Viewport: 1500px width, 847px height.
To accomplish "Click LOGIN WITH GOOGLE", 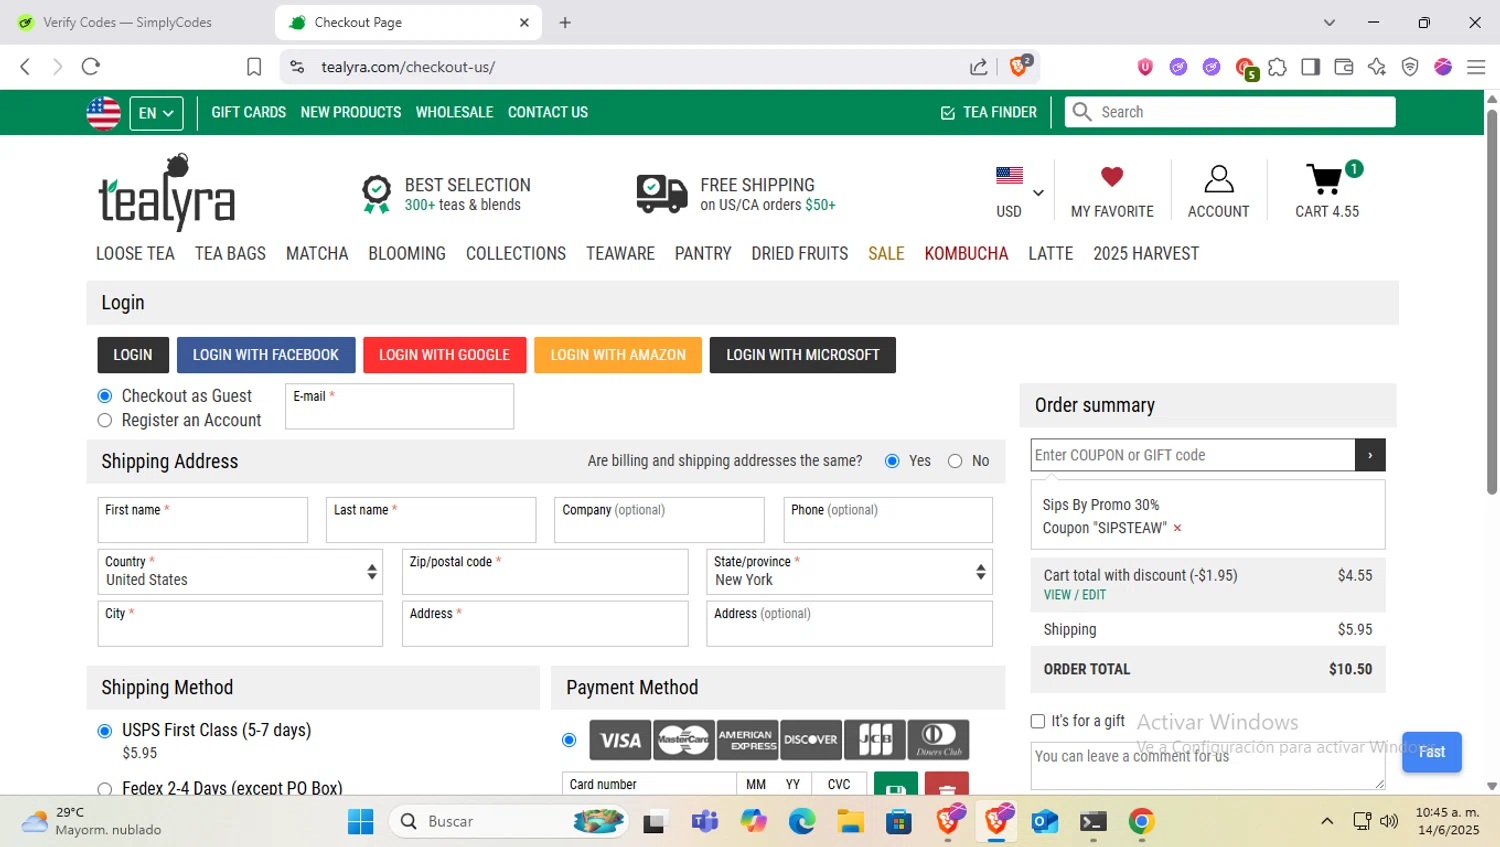I will 444,355.
